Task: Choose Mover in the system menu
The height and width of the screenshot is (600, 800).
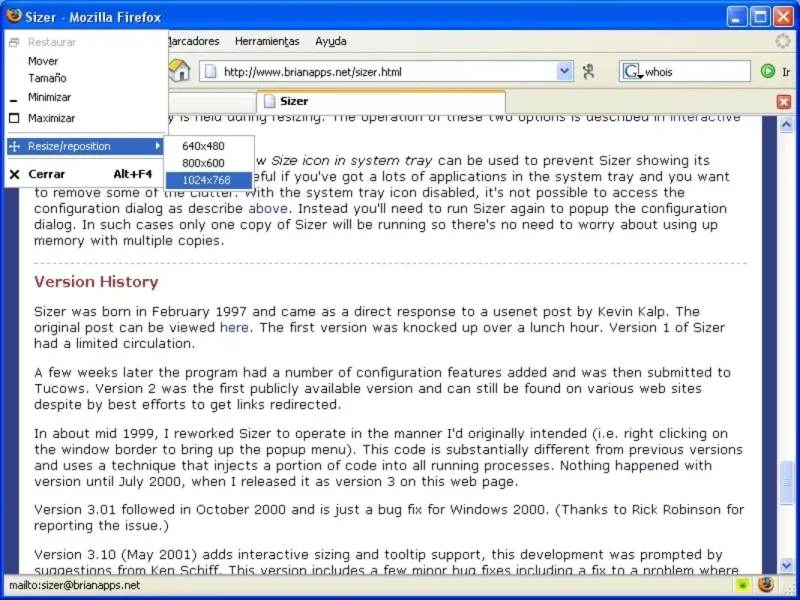Action: [84, 61]
